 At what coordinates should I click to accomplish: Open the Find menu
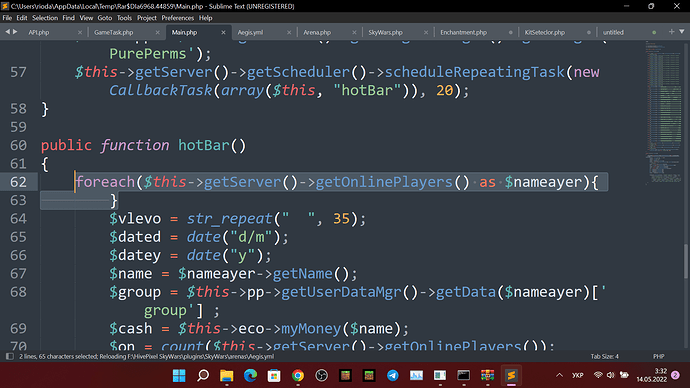[68, 18]
